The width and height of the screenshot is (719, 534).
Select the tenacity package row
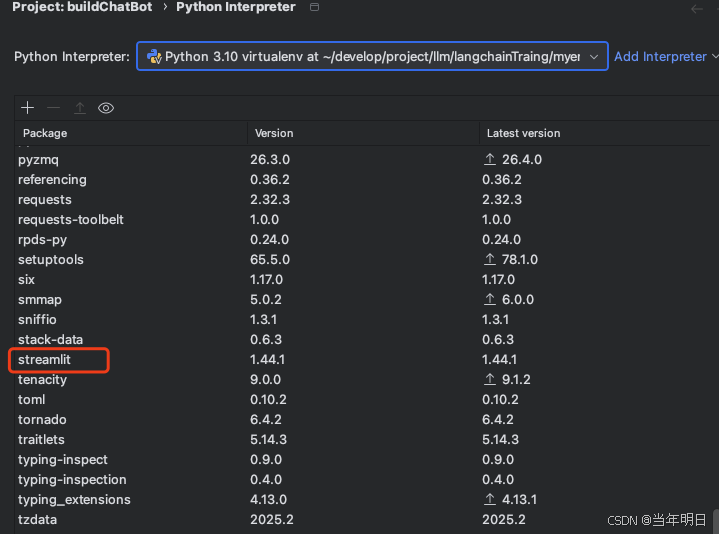tap(364, 380)
